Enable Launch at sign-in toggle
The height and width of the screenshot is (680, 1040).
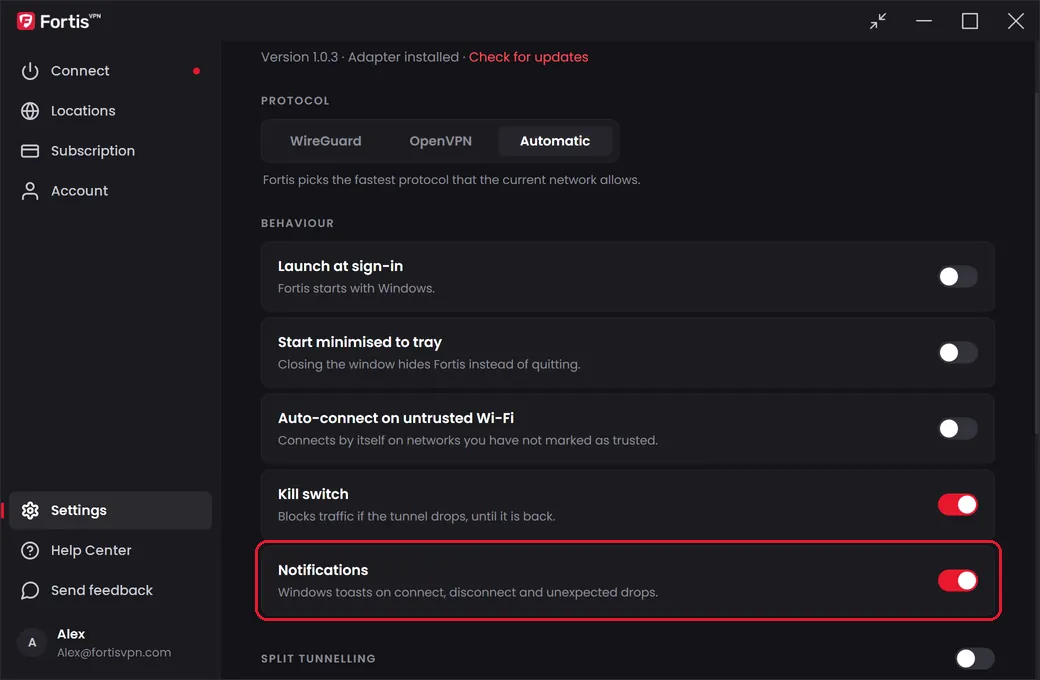[957, 277]
